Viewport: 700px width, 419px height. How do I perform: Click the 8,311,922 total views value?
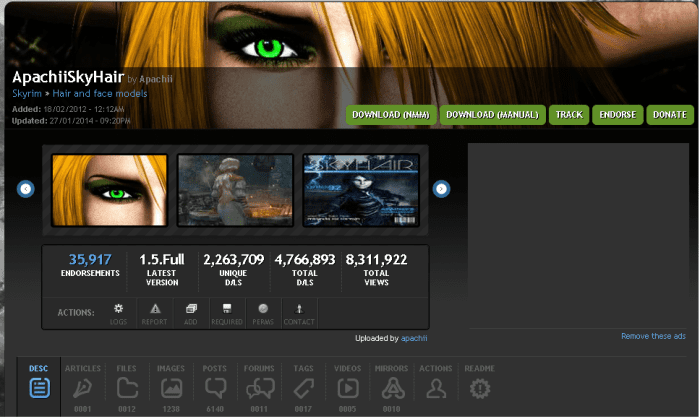(x=376, y=260)
